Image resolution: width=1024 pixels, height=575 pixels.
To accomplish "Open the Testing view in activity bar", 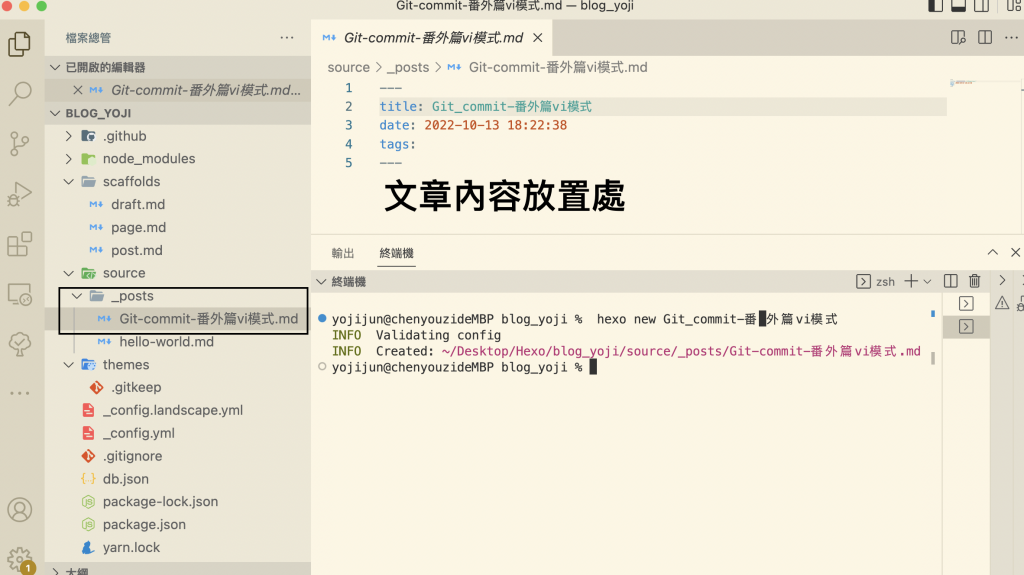I will coord(20,344).
